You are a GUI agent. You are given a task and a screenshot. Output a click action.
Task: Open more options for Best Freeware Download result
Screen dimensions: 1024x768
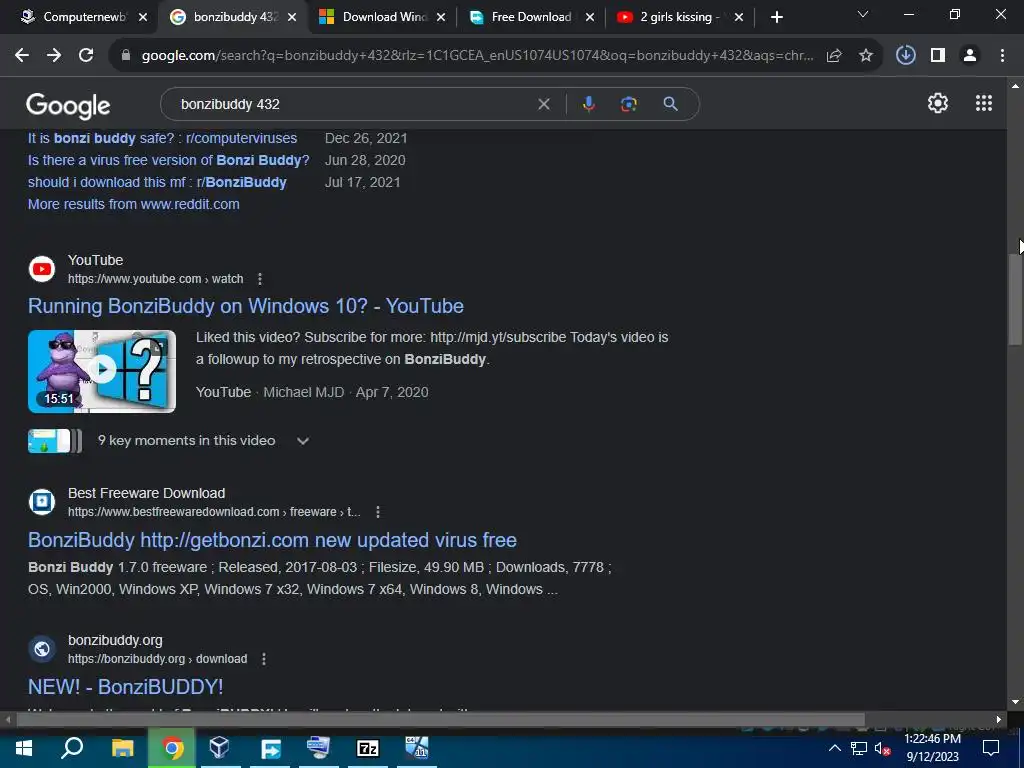[x=377, y=512]
